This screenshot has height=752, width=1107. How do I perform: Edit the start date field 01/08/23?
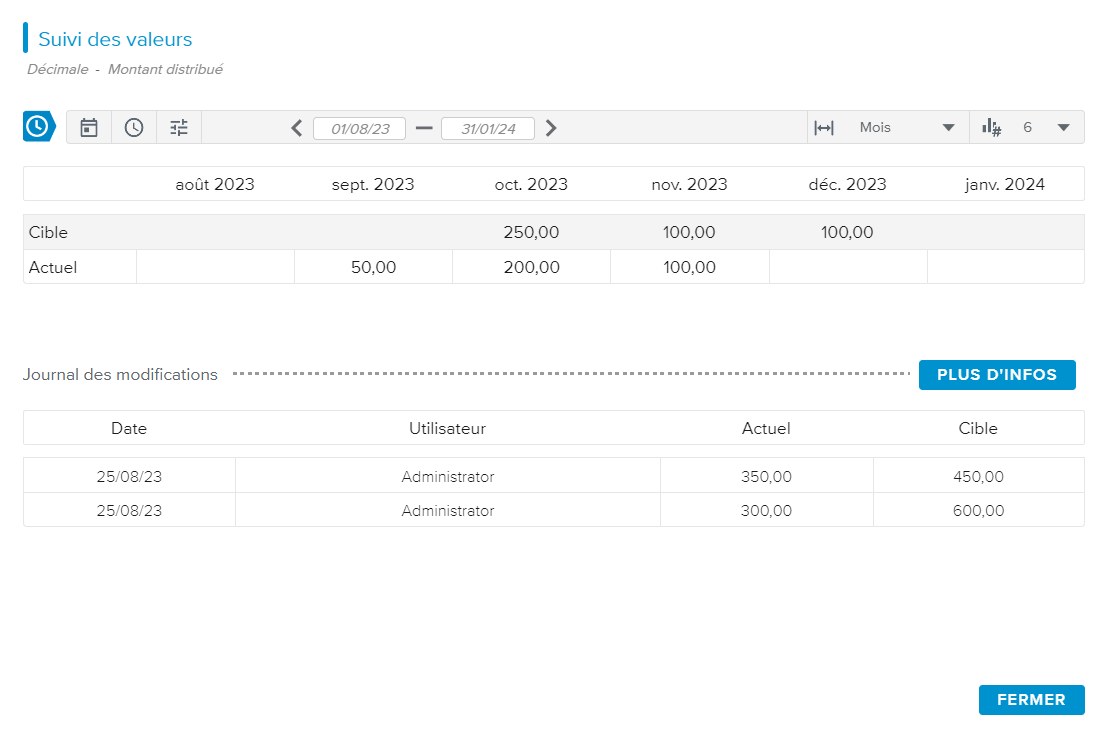tap(359, 129)
